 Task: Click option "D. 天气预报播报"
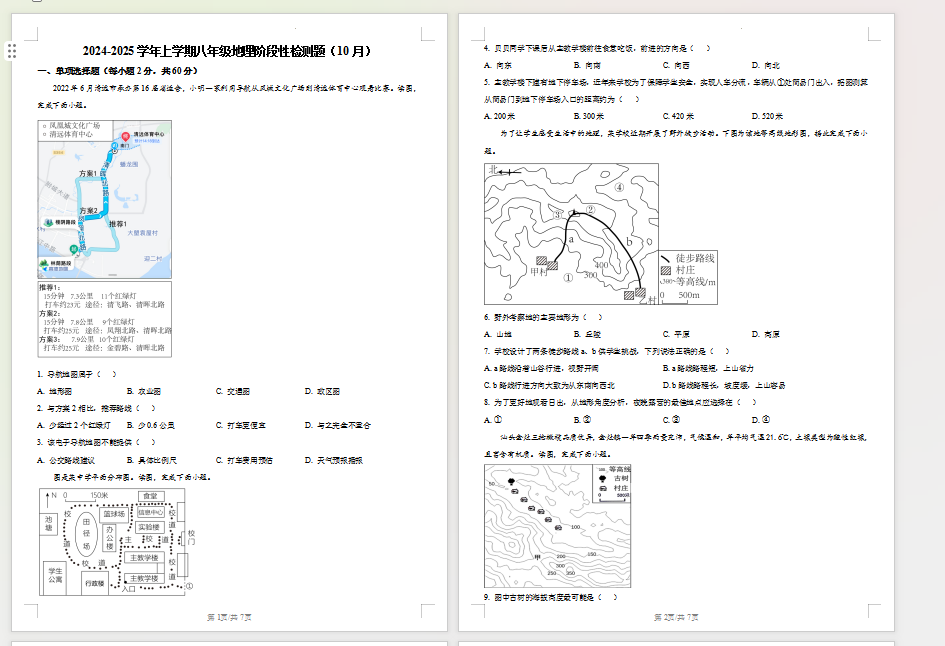(x=334, y=460)
